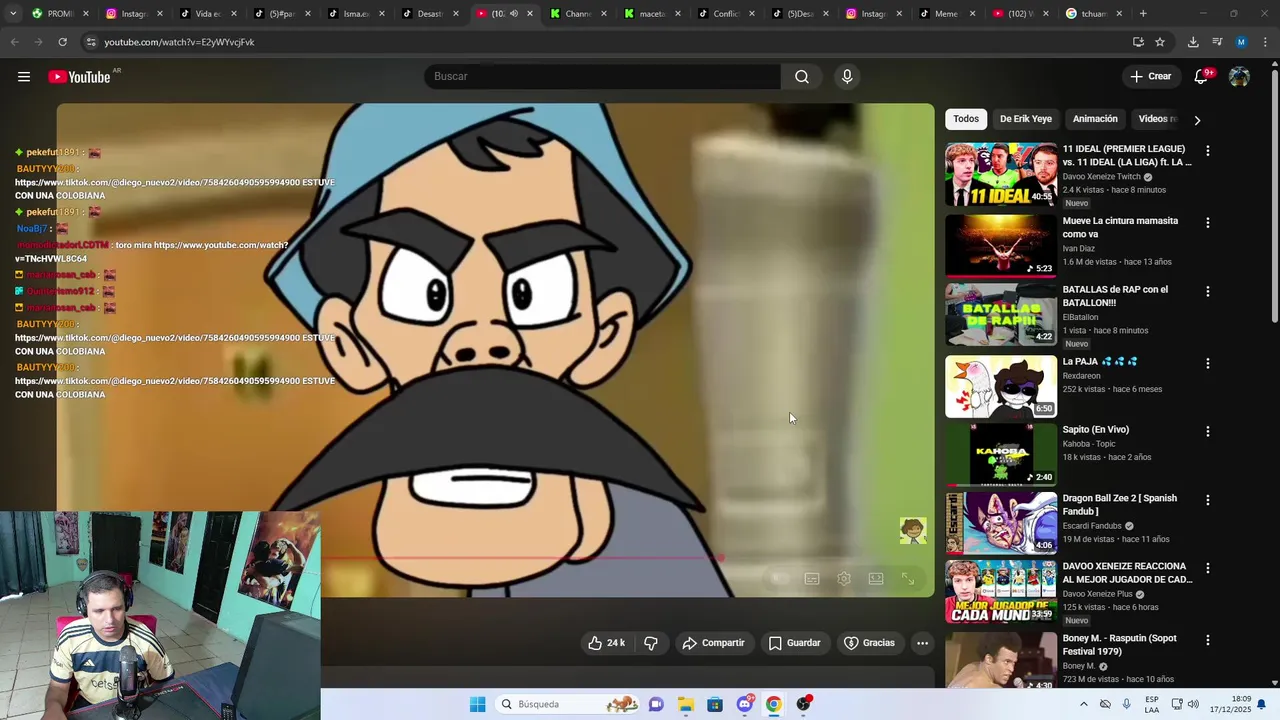Click the video progress bar scrubber

(720, 559)
